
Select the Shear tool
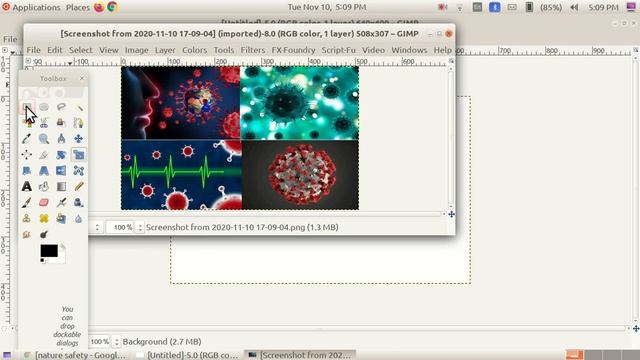click(x=27, y=171)
